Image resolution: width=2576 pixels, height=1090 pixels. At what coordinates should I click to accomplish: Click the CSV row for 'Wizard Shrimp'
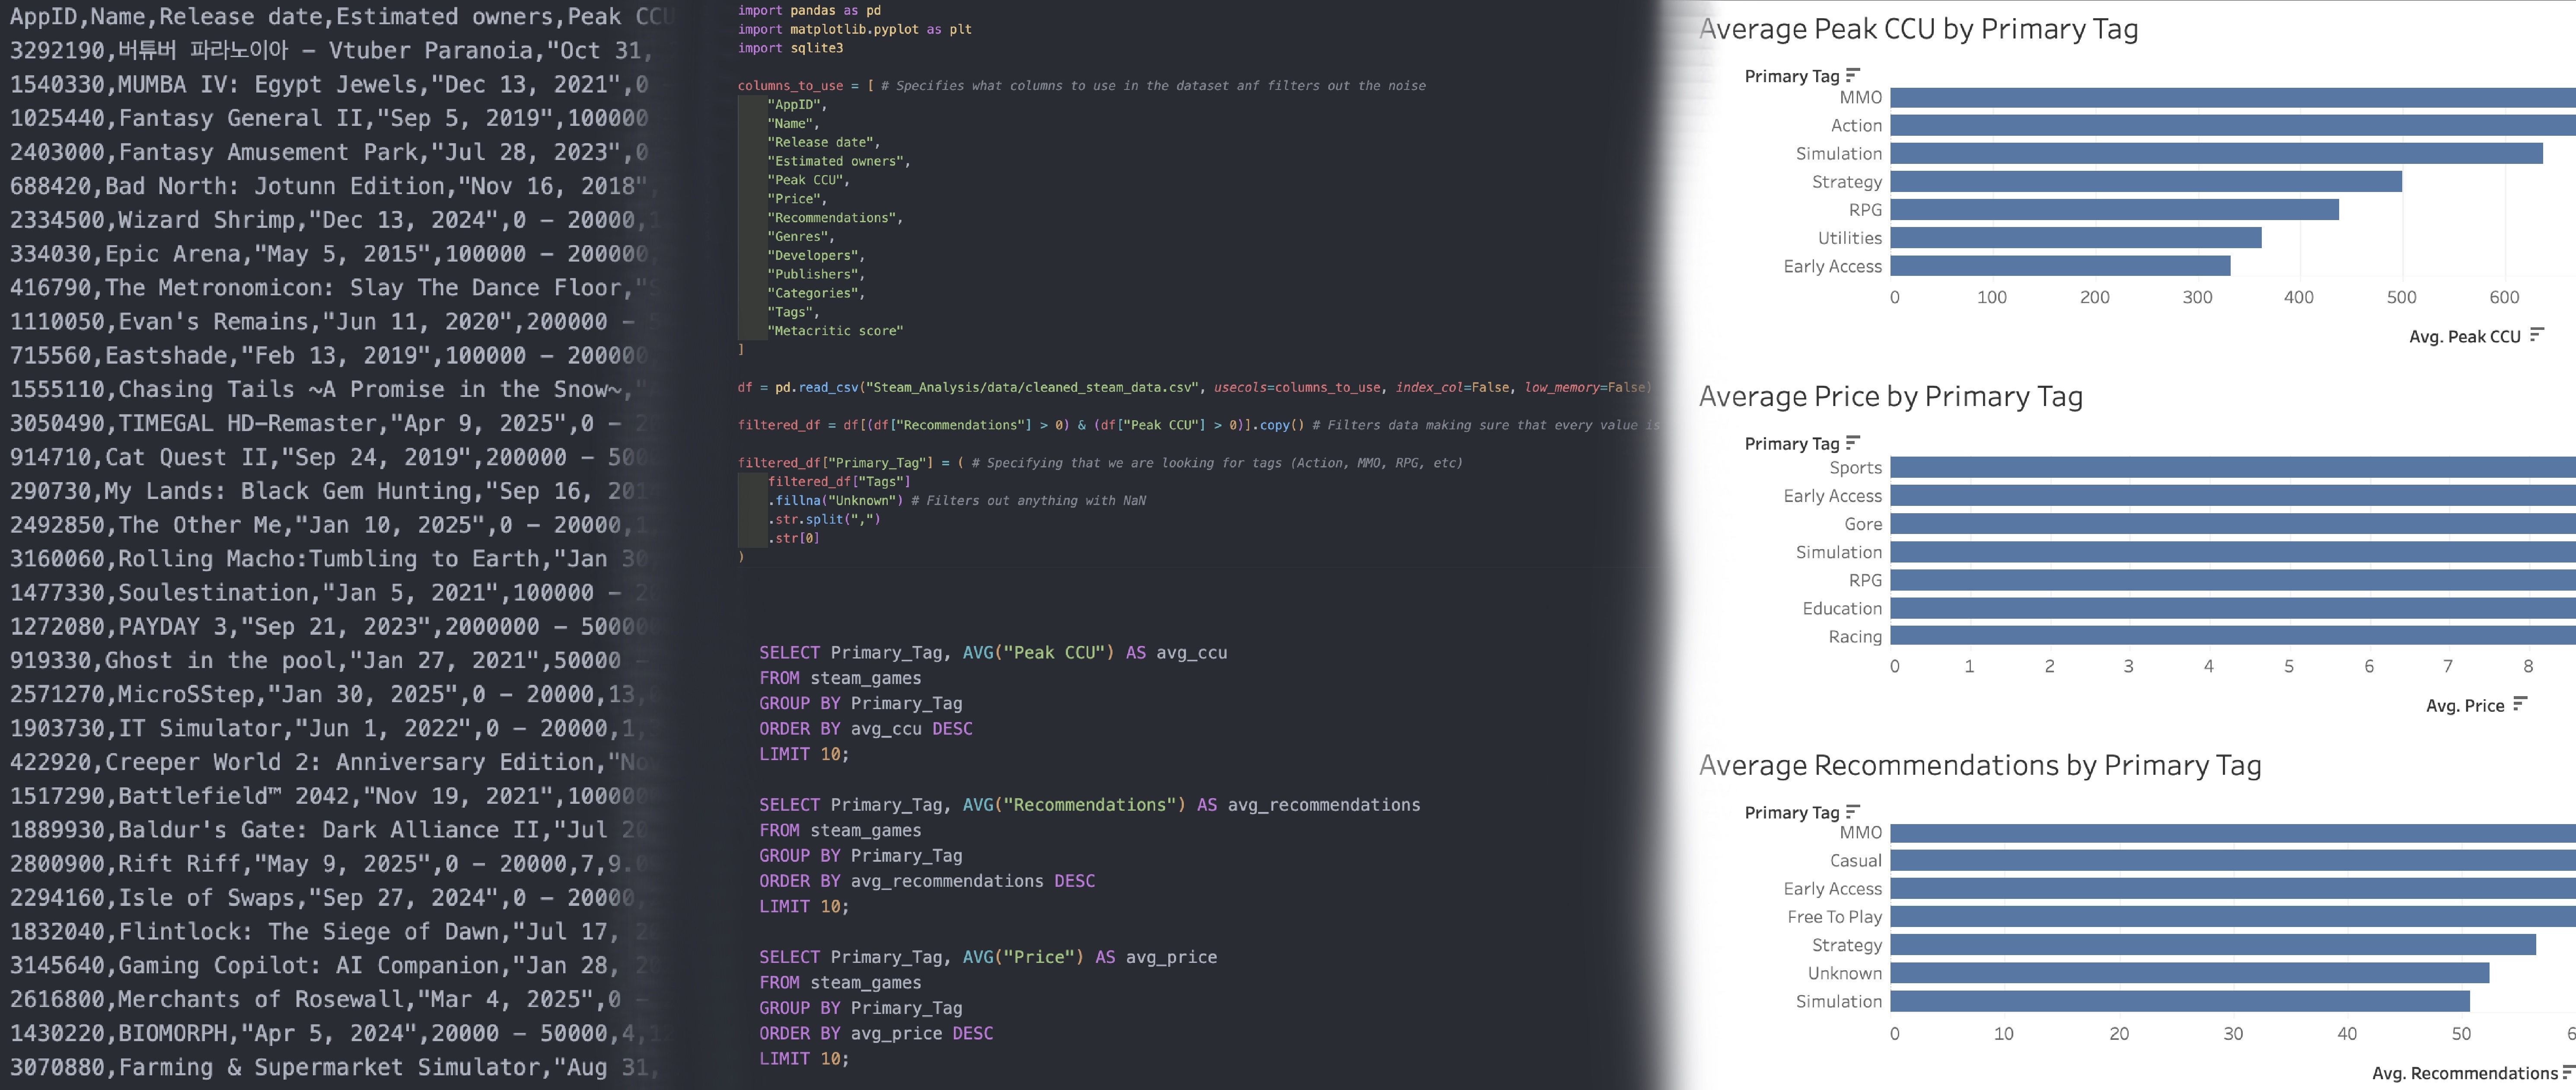tap(335, 221)
